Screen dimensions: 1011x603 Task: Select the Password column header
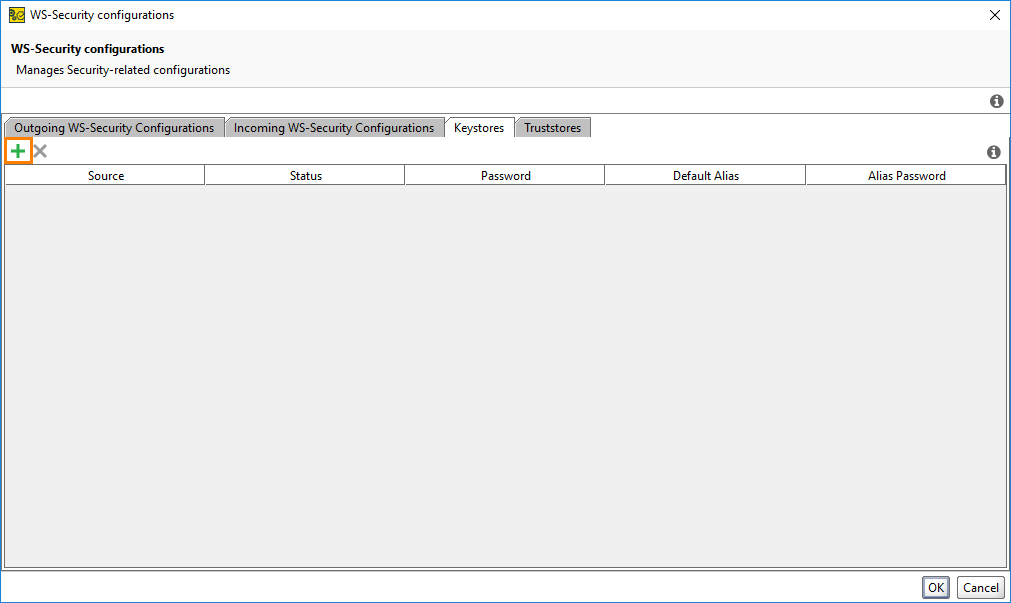click(505, 174)
